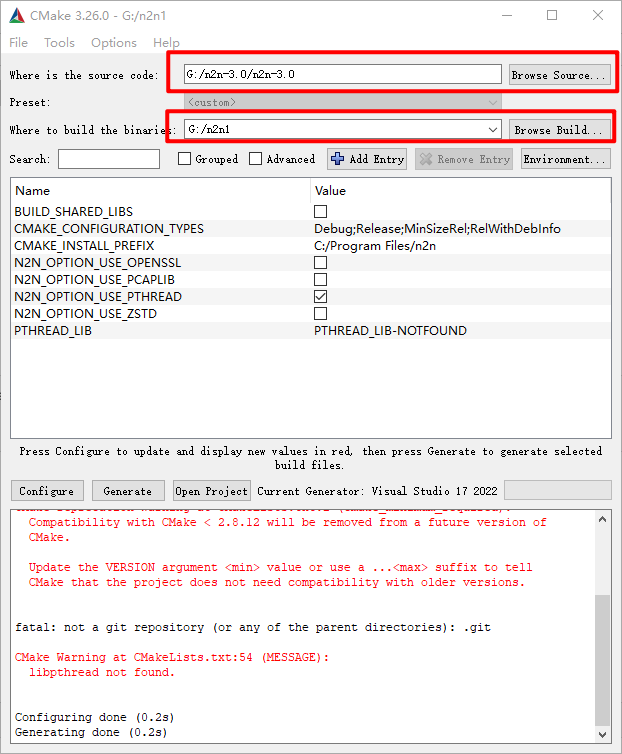Click the Search input field
Screen dimensions: 622x754
[x=109, y=159]
